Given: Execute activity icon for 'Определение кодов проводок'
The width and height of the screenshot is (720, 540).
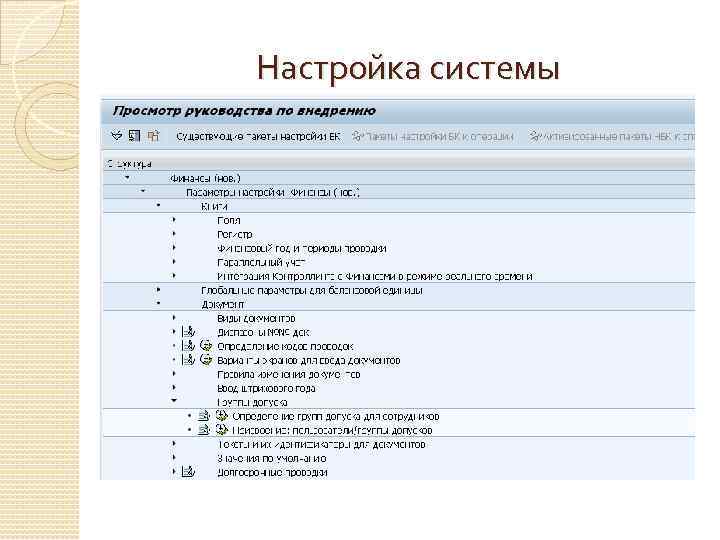Looking at the screenshot, I should coord(206,346).
